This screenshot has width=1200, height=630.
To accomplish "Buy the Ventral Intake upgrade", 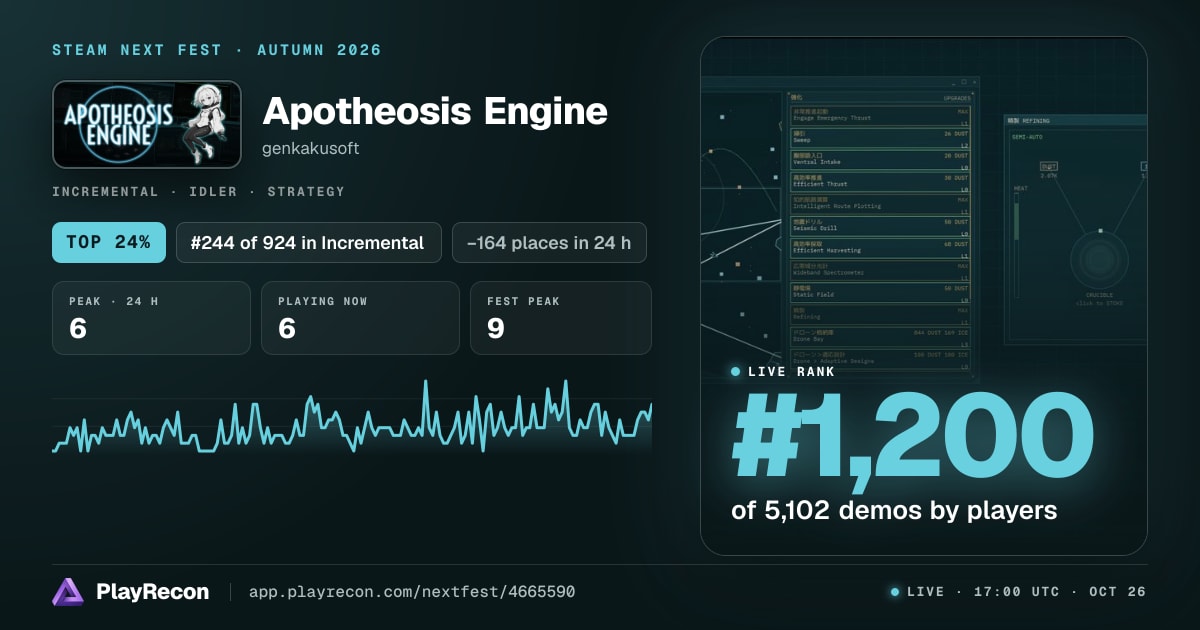I will tap(880, 160).
